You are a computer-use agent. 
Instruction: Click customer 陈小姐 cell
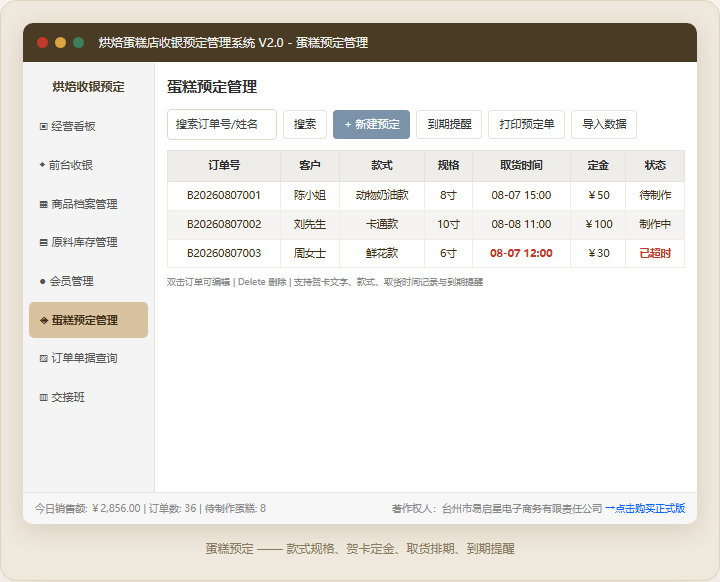click(x=310, y=196)
